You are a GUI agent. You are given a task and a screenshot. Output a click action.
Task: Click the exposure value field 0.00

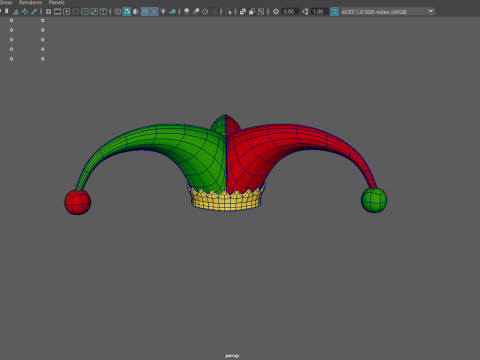(289, 12)
